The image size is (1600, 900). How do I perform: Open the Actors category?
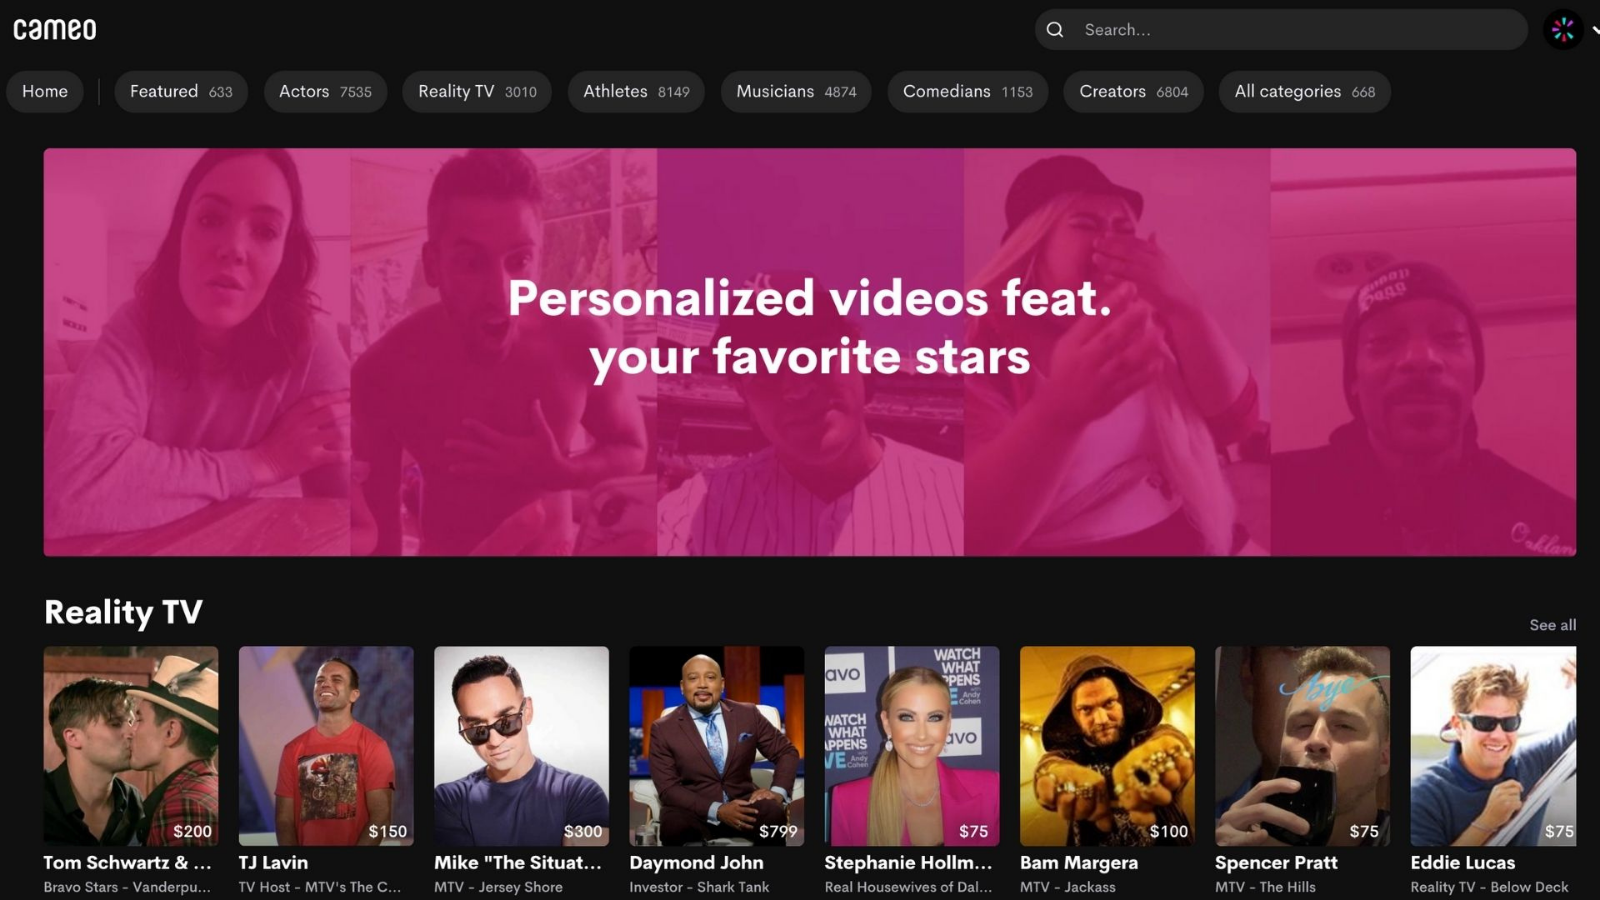325,92
